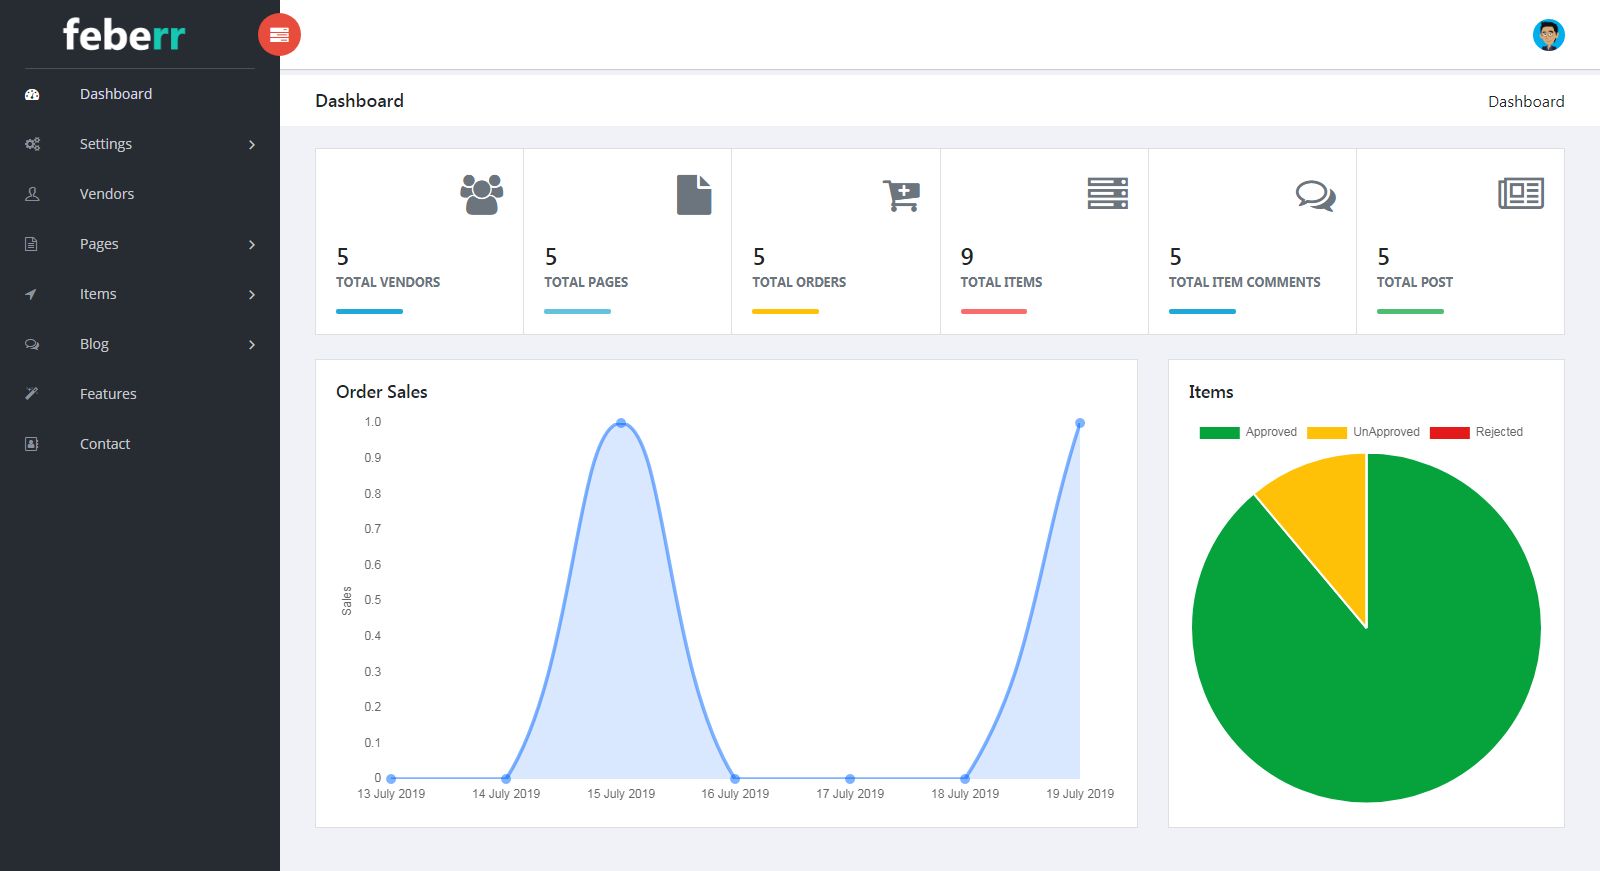Open the user avatar profile menu
Image resolution: width=1600 pixels, height=871 pixels.
tap(1548, 35)
